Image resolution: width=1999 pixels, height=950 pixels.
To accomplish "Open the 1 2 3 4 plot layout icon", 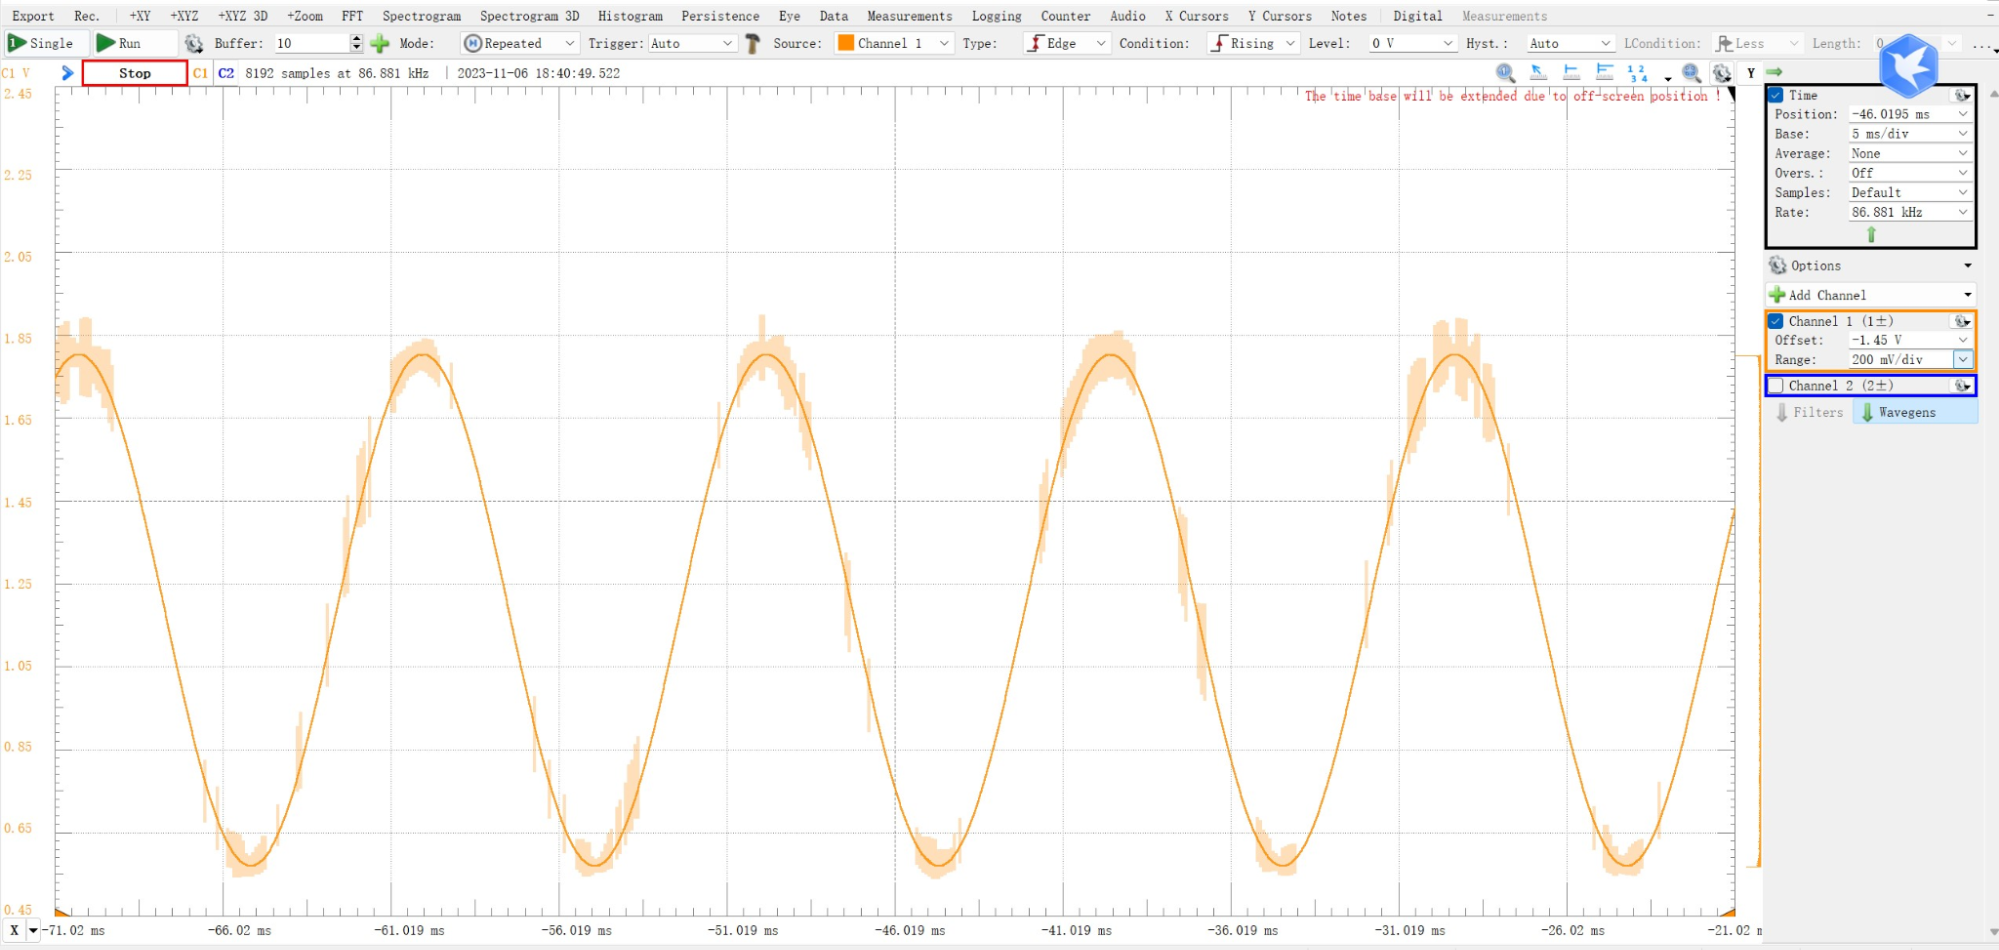I will (x=1637, y=73).
